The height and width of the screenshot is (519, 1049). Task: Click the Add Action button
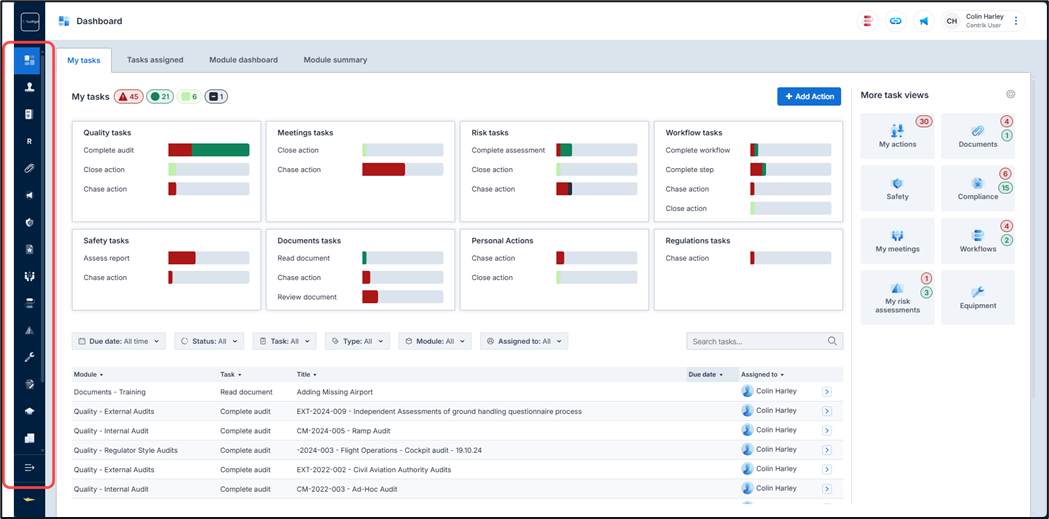(x=808, y=96)
